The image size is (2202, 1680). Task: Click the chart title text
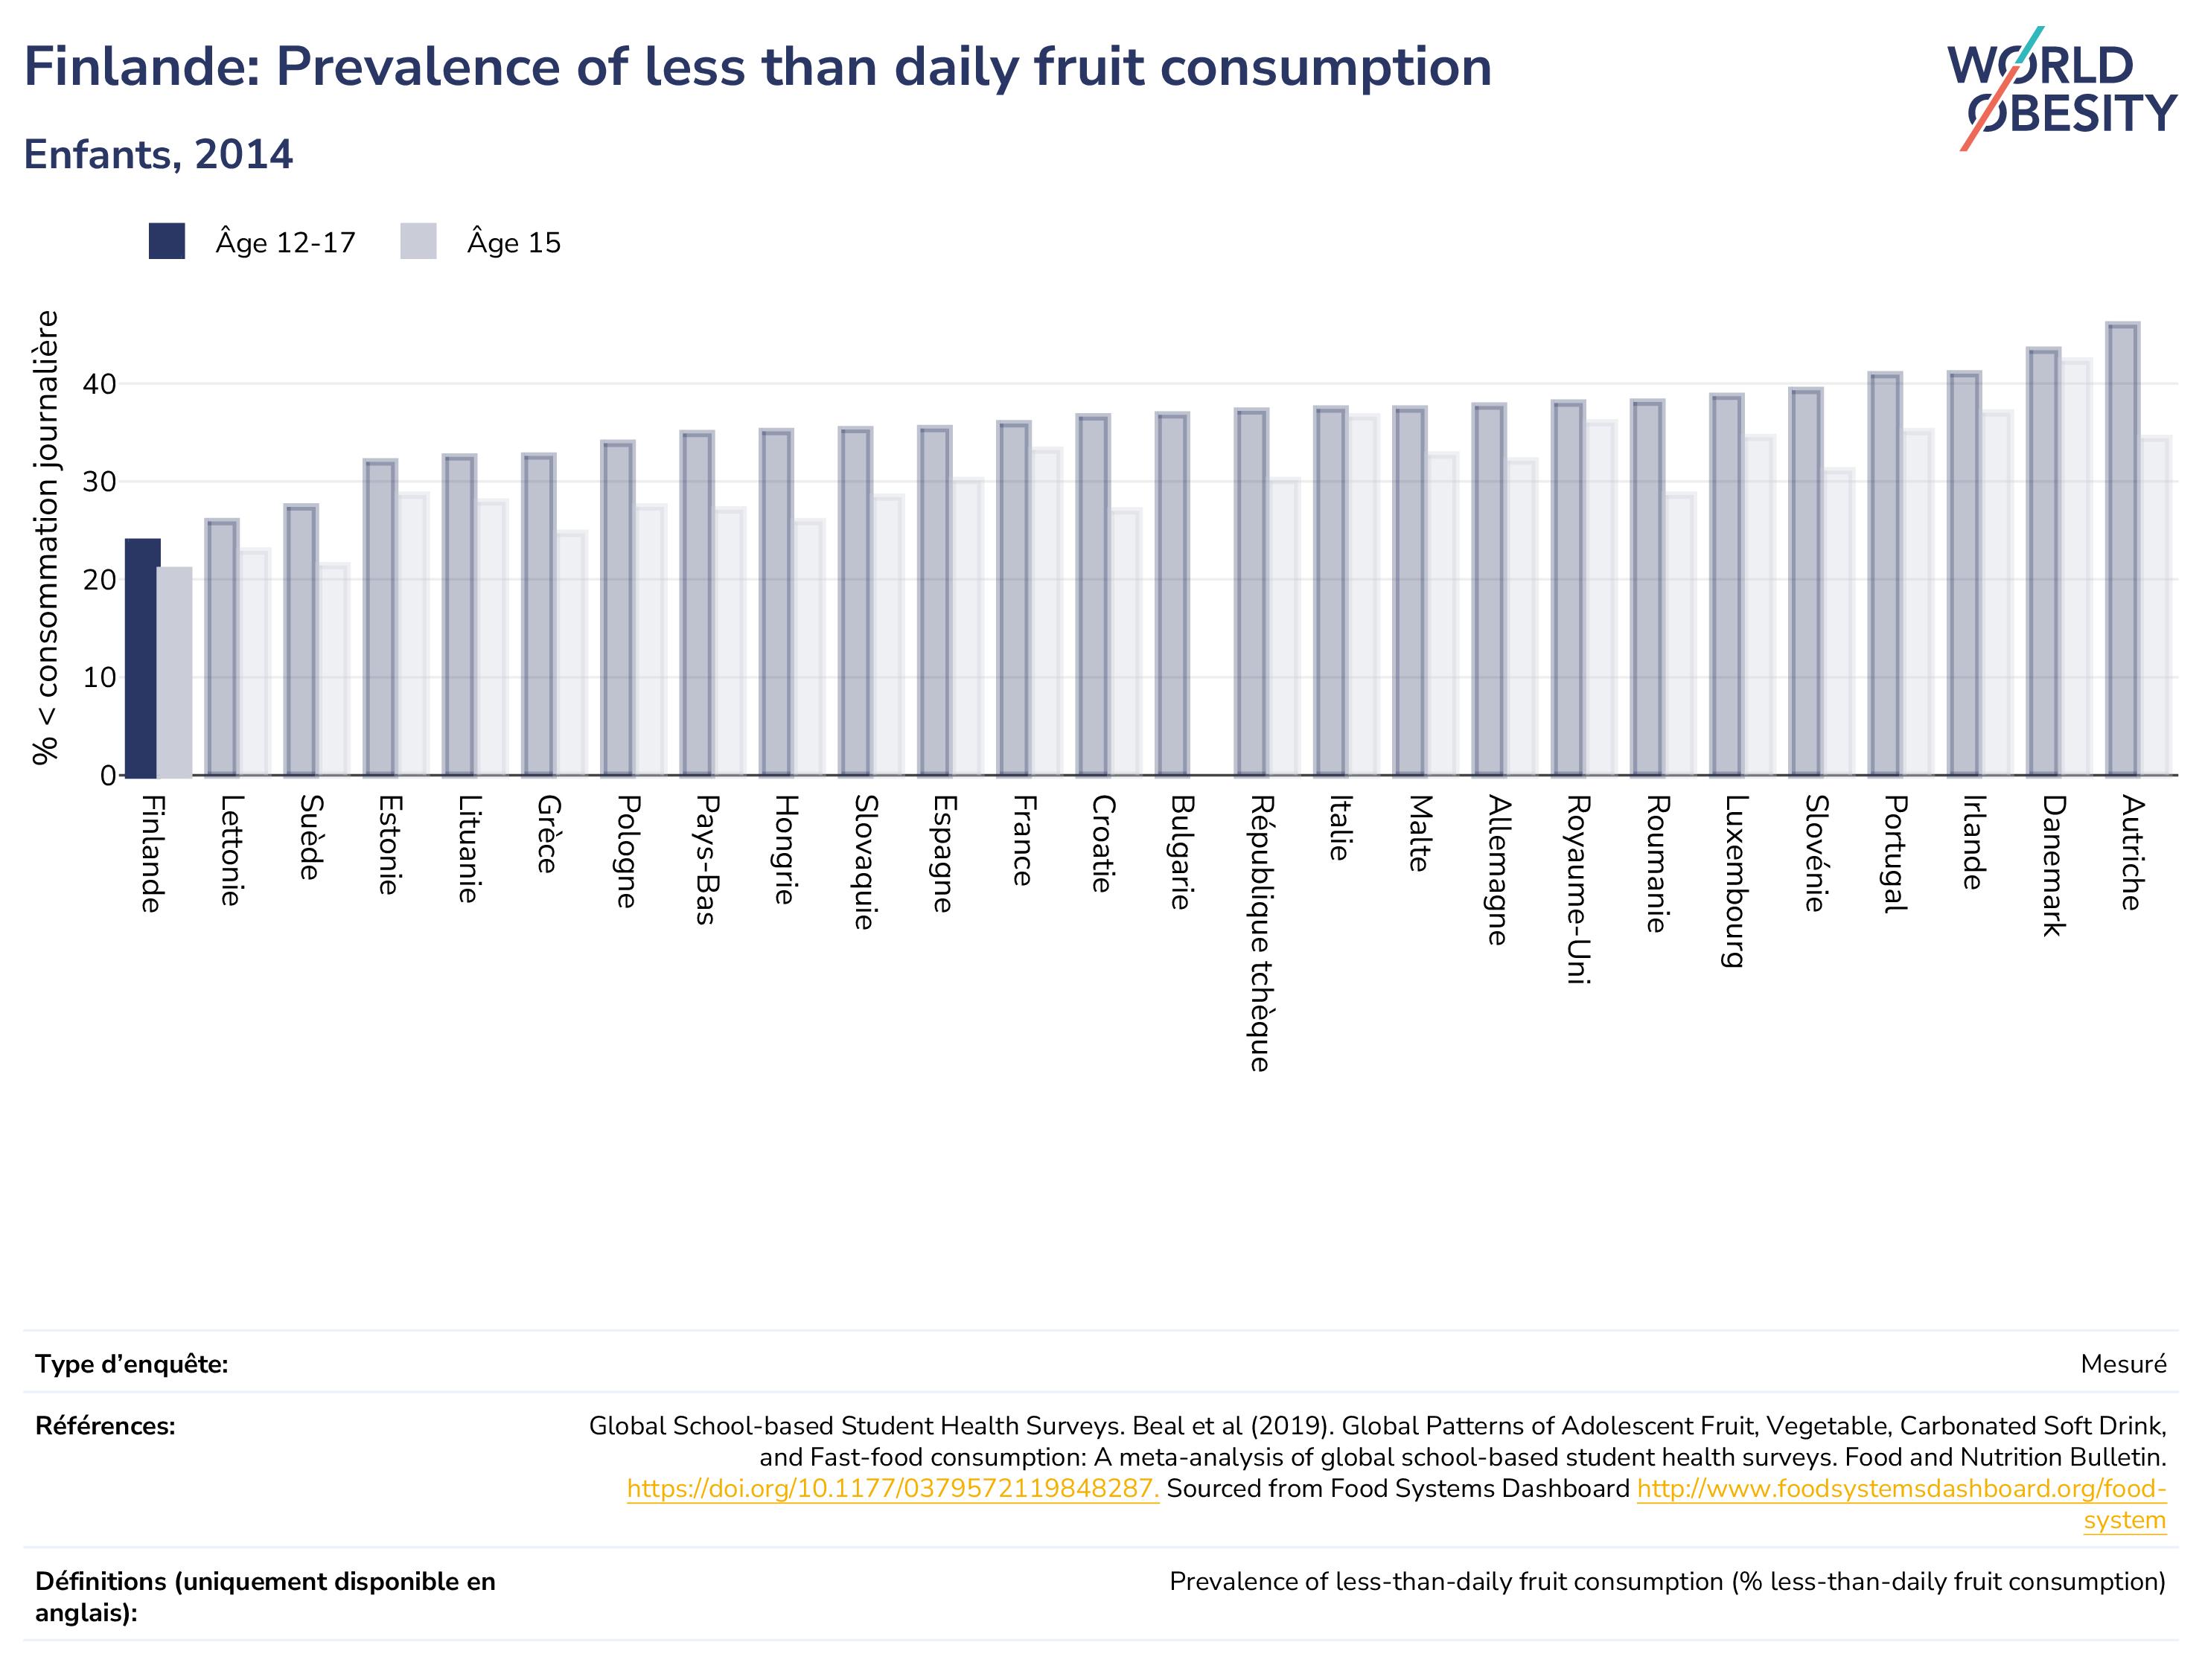point(757,67)
